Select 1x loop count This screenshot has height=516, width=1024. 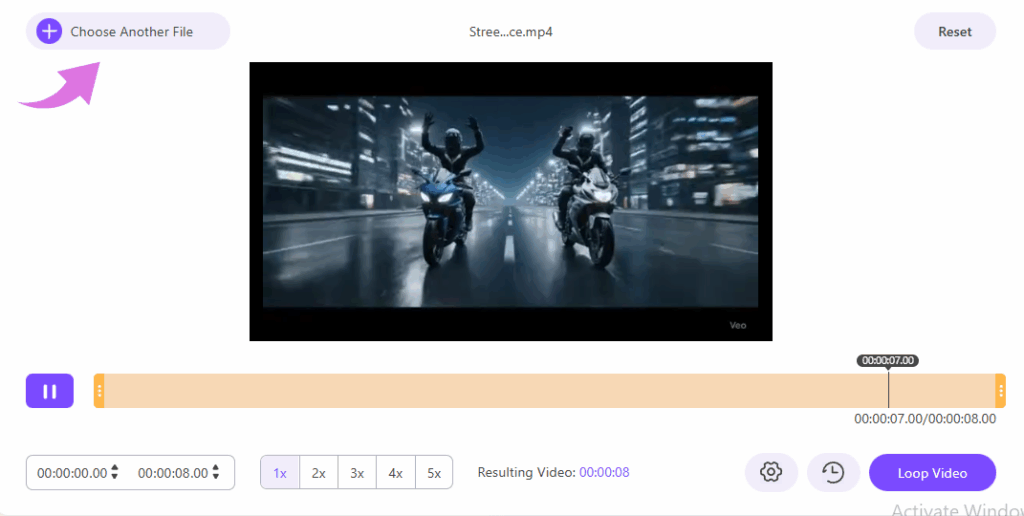coord(280,473)
